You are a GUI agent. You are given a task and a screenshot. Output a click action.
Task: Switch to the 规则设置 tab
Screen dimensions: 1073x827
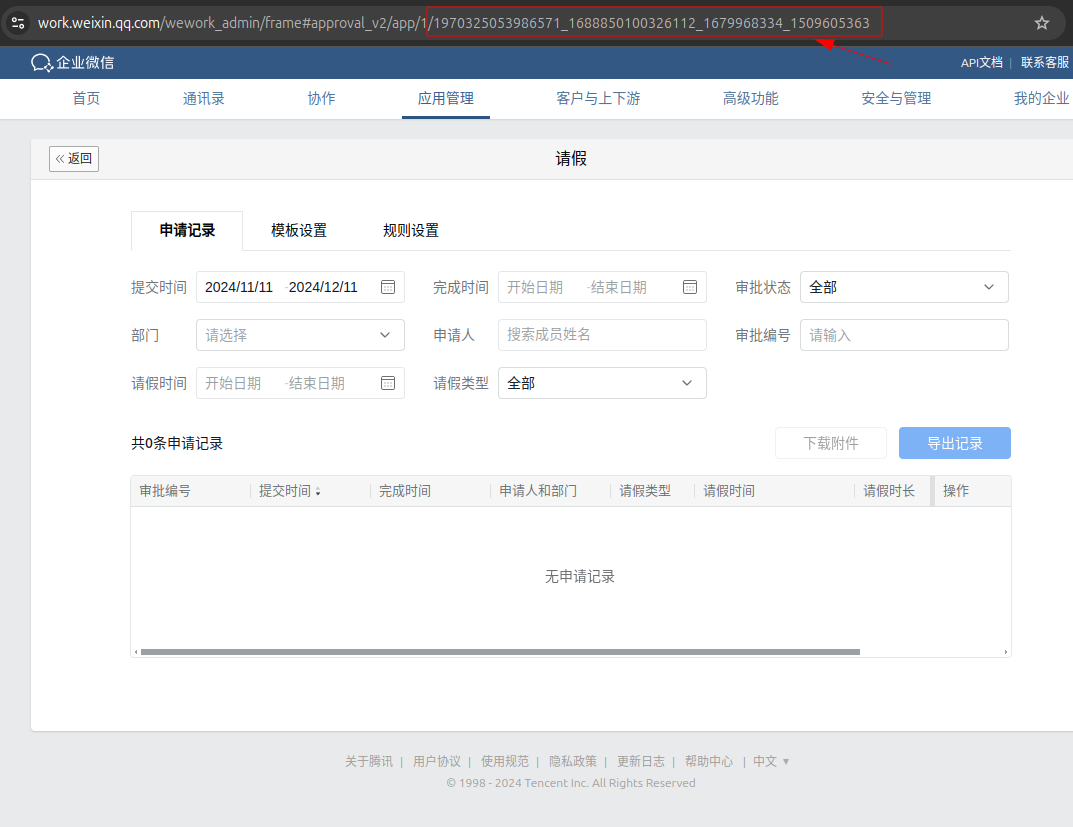(411, 230)
